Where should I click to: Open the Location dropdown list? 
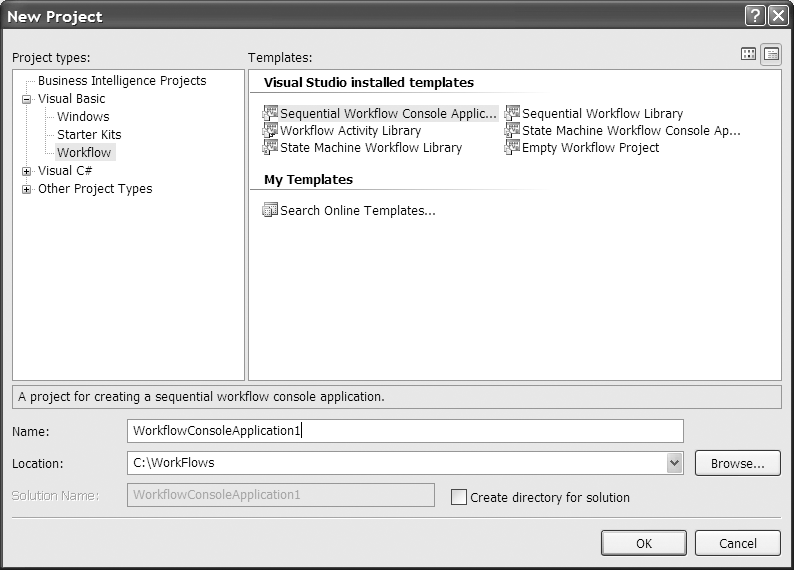point(674,463)
